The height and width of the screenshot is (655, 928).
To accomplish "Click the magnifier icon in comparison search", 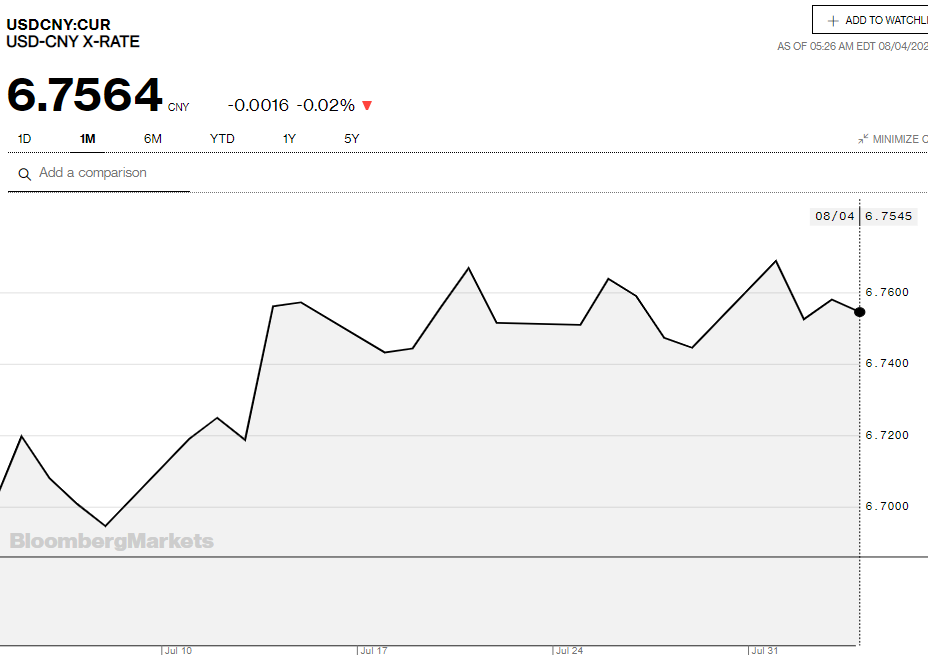I will point(24,174).
